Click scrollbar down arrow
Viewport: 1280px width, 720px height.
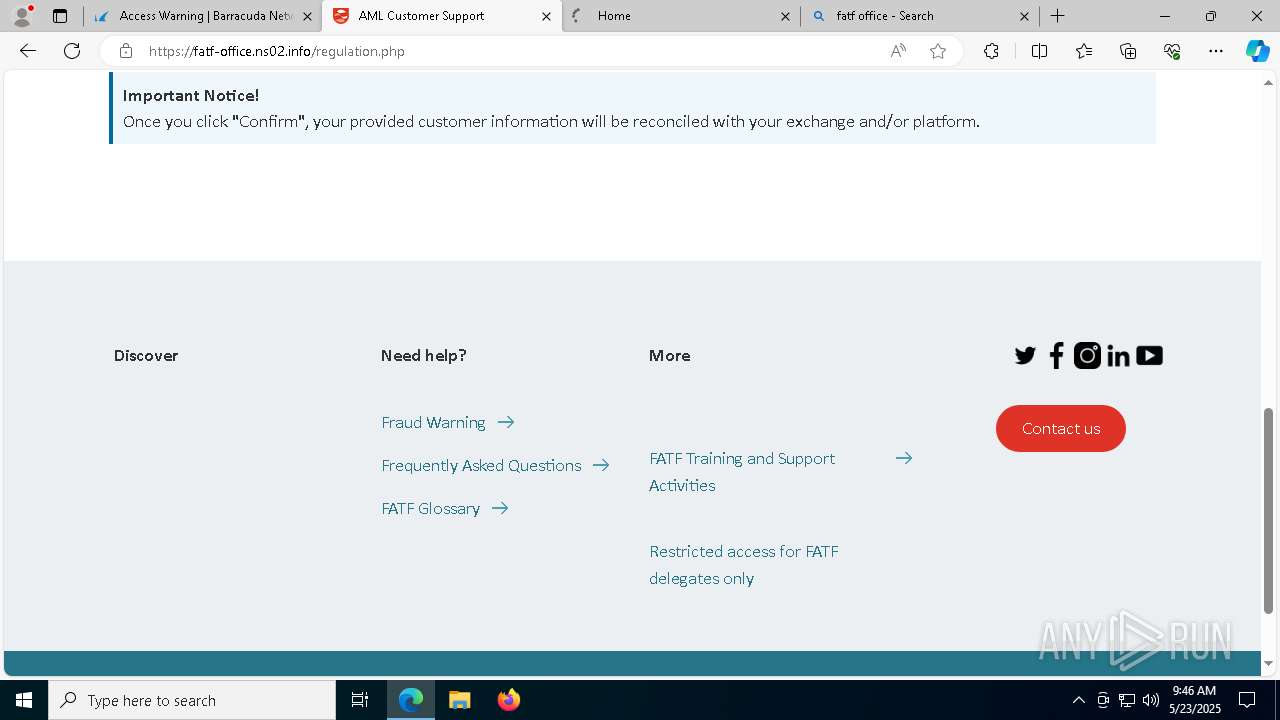[1268, 663]
